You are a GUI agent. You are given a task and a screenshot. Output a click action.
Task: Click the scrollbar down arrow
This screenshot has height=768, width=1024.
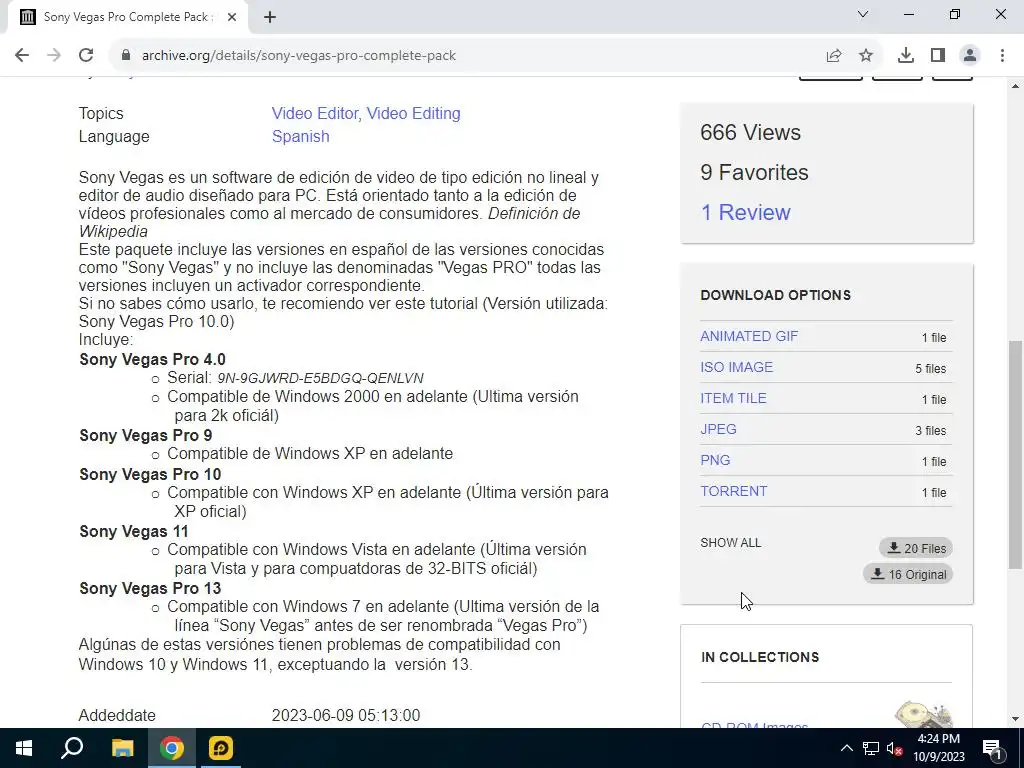click(1015, 719)
